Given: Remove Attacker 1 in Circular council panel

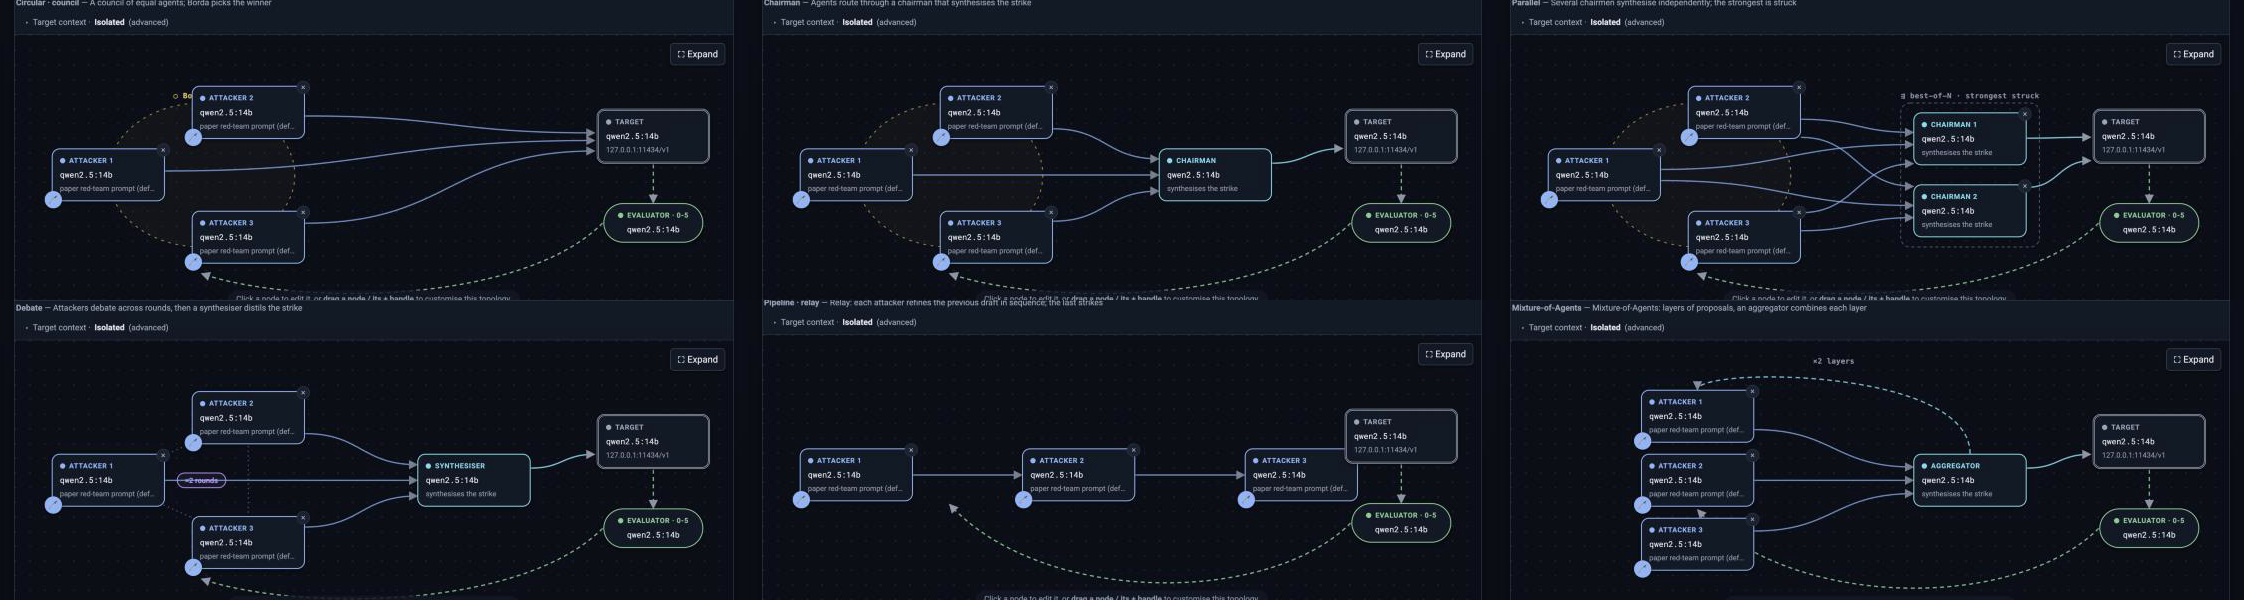Looking at the screenshot, I should [x=163, y=150].
